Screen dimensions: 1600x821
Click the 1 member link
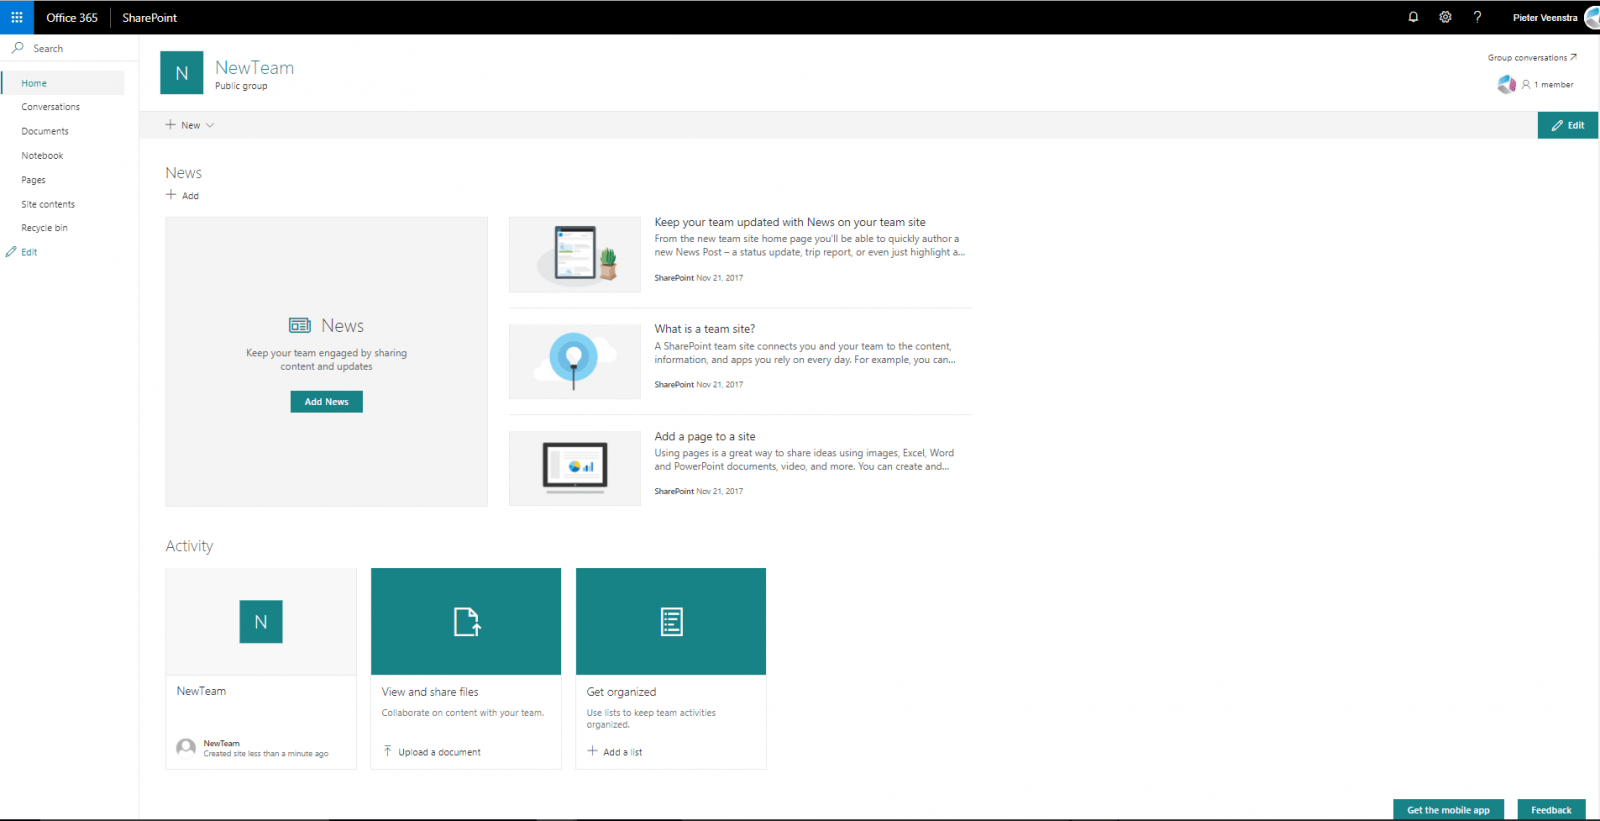click(x=1548, y=85)
